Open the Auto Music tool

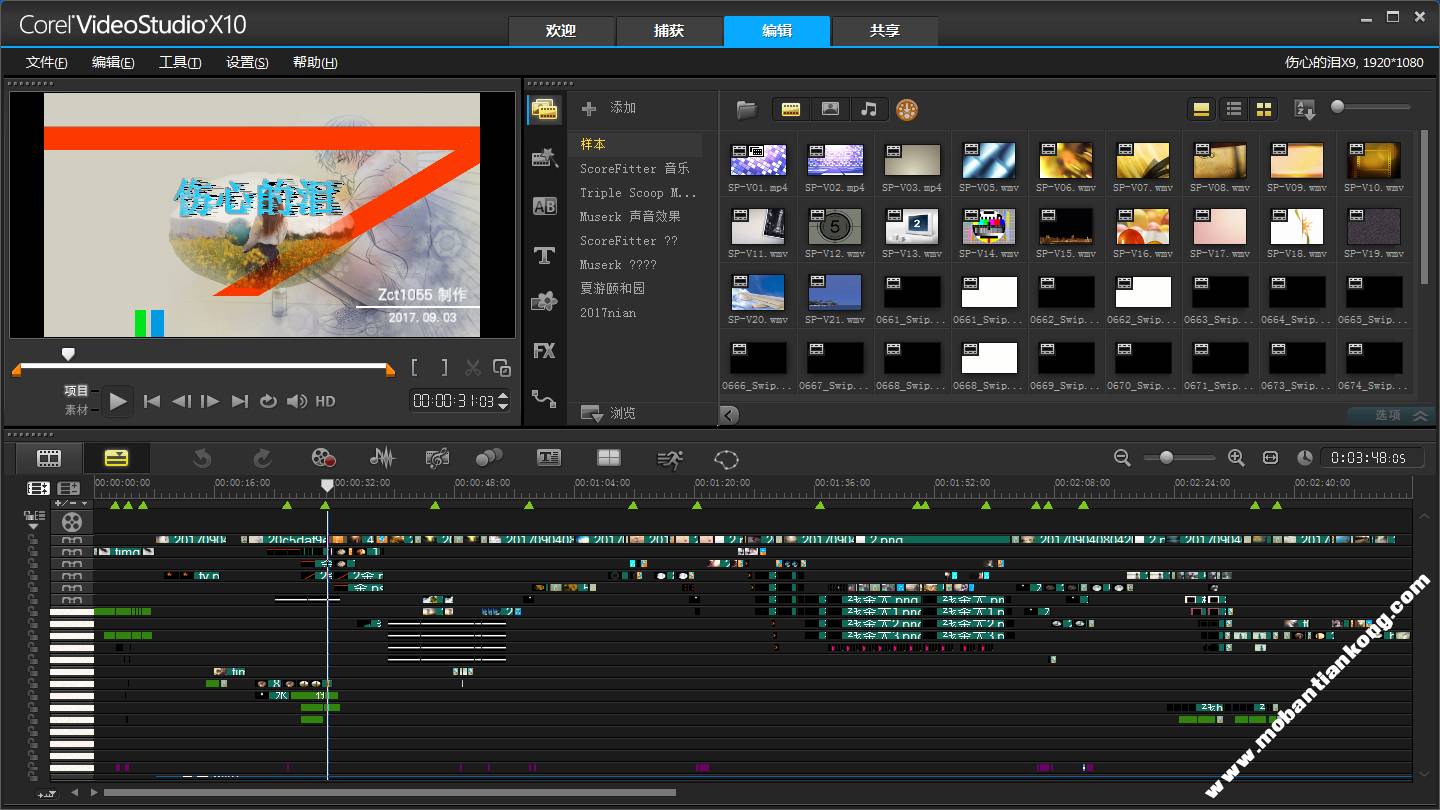437,458
